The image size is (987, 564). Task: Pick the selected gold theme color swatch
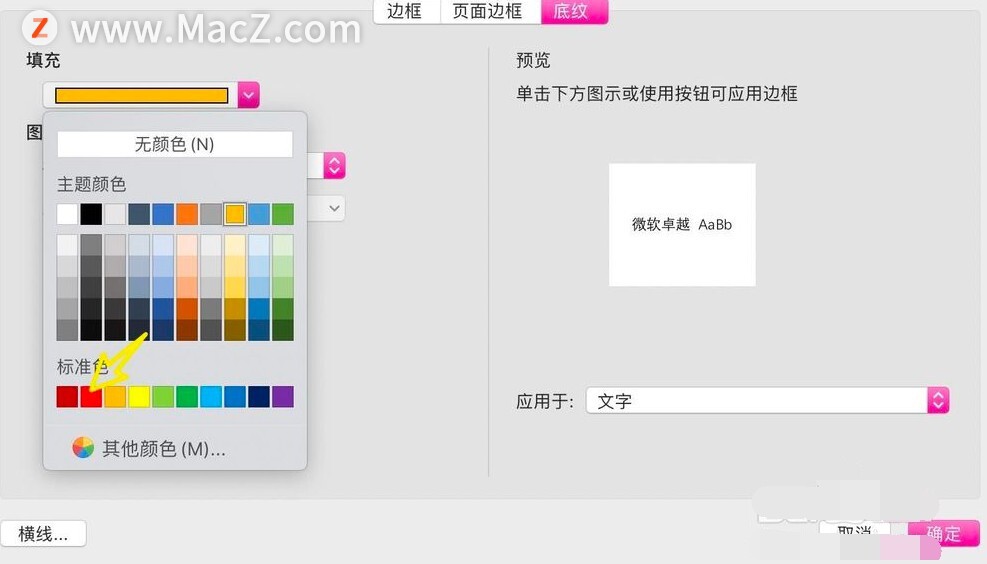[x=235, y=214]
